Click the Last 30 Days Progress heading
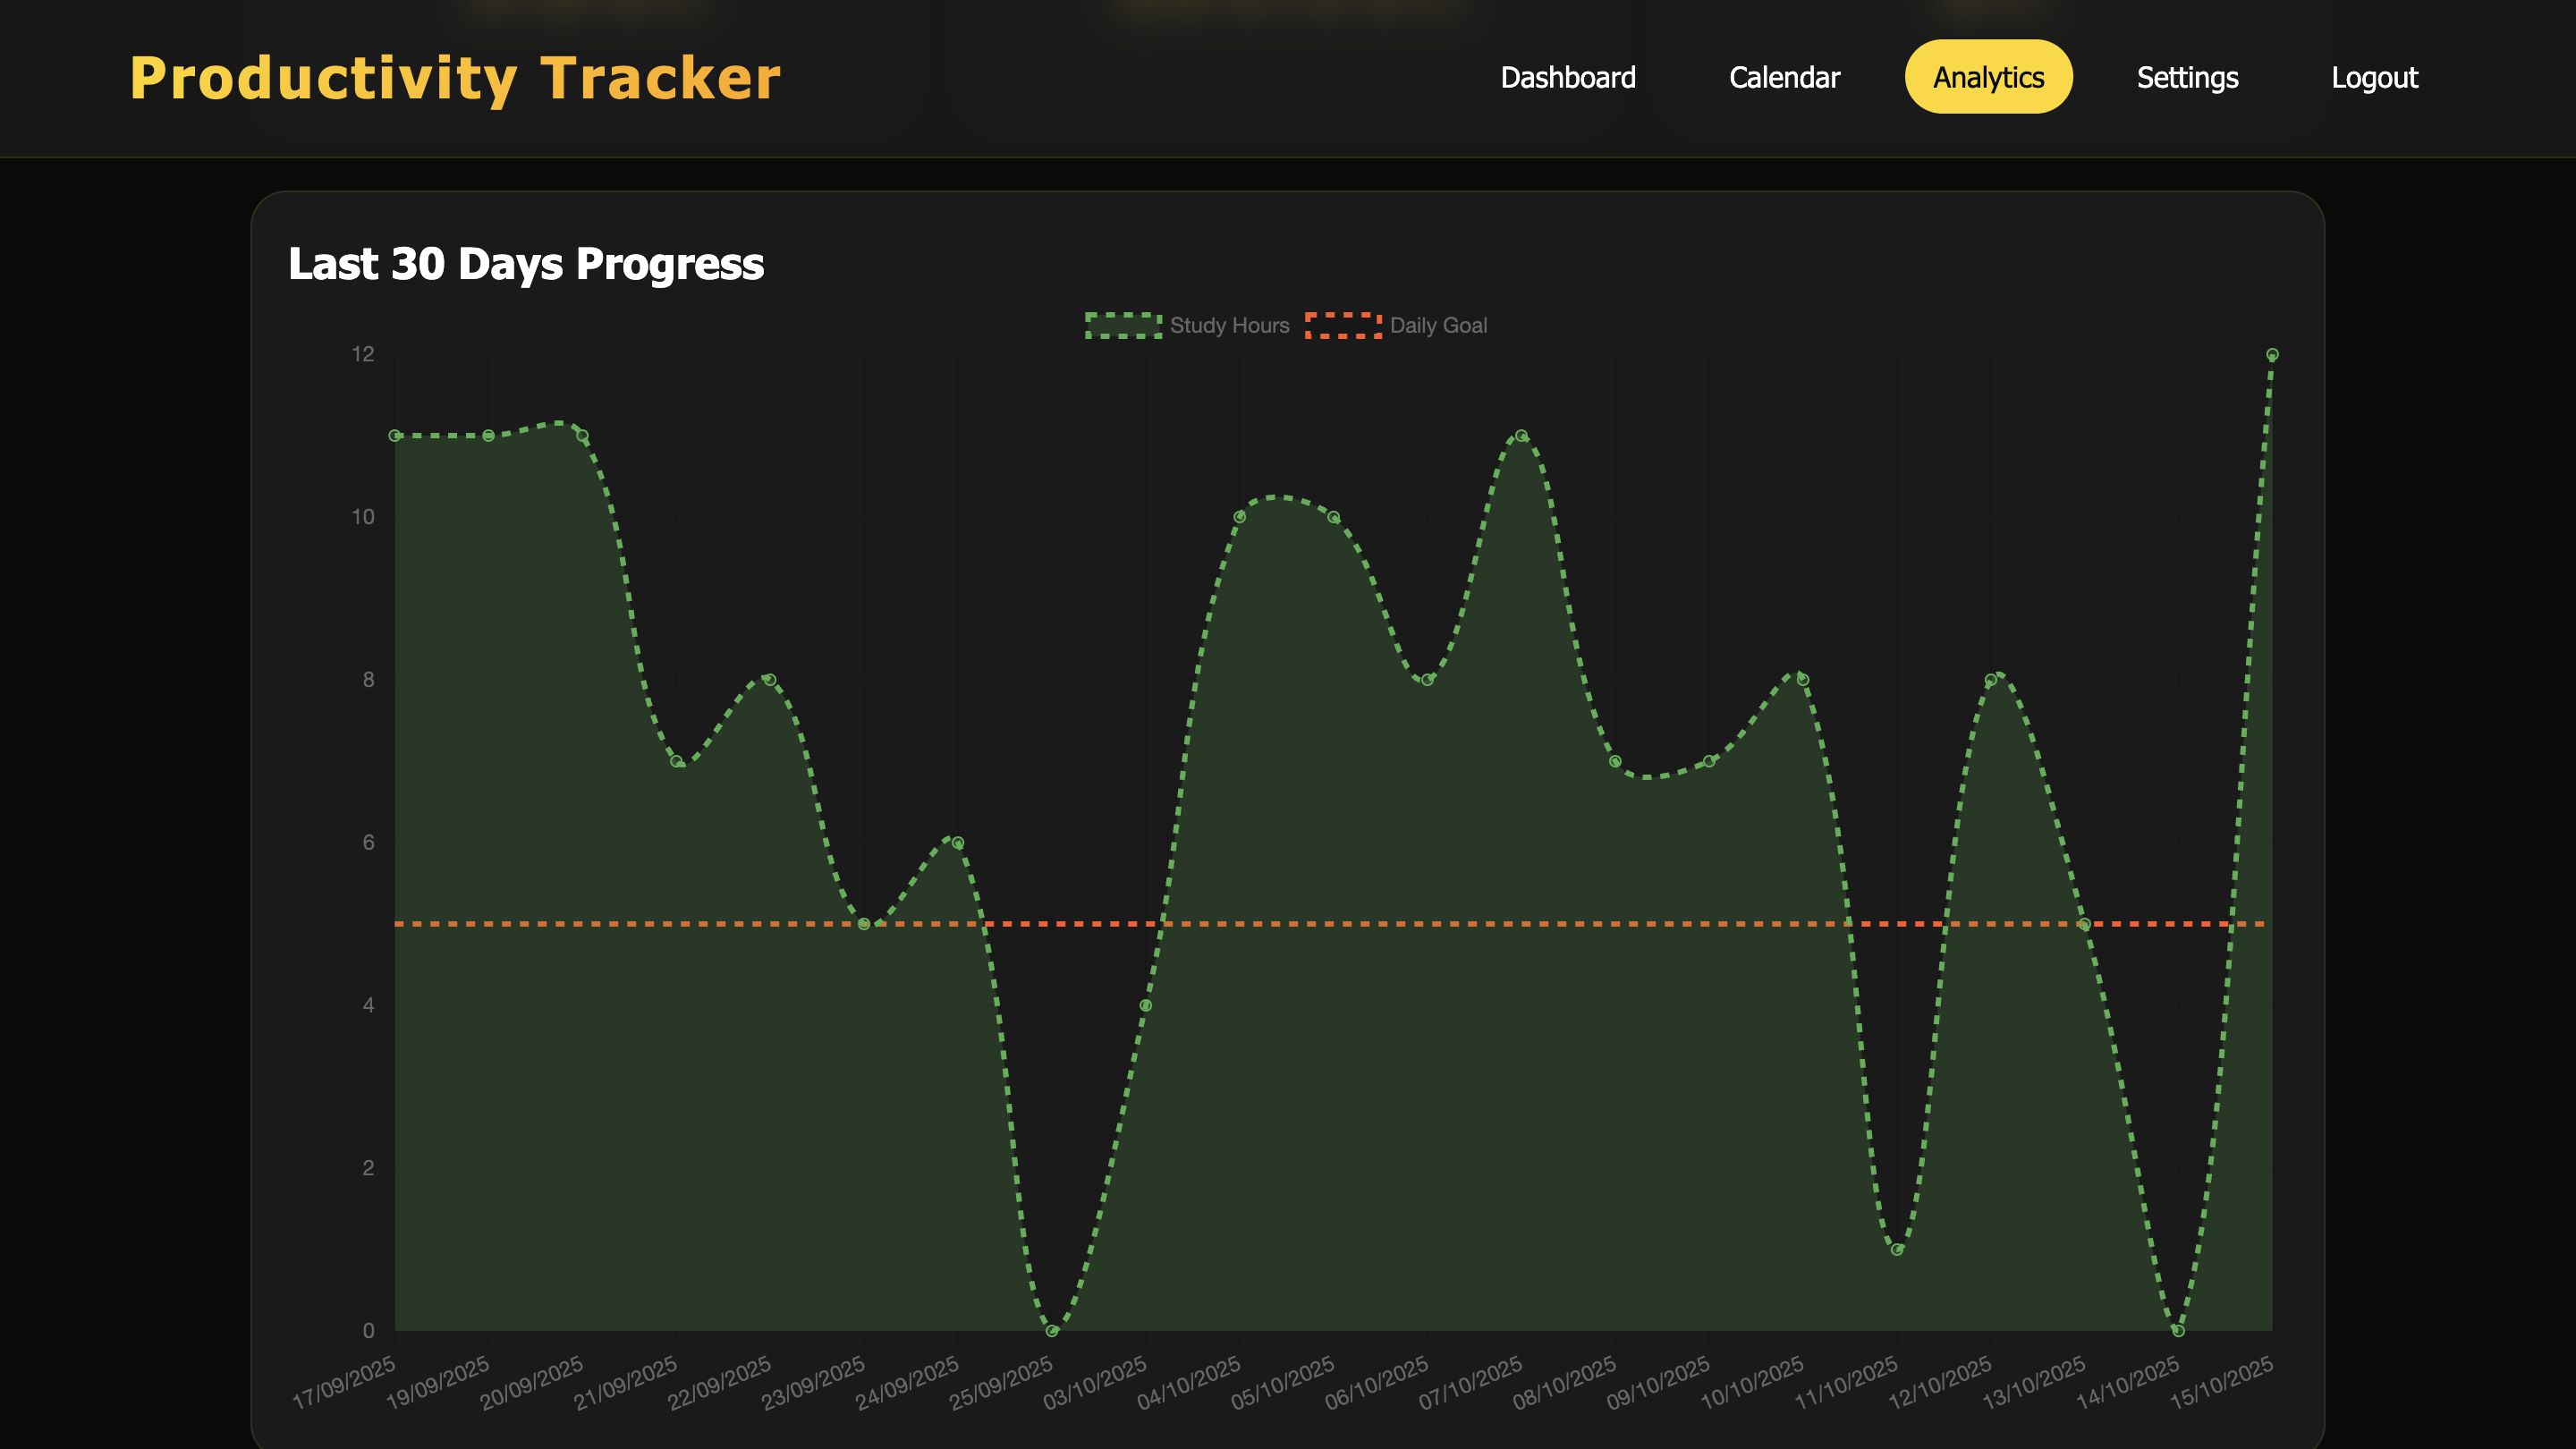Screen dimensions: 2576x1449 tap(525, 265)
